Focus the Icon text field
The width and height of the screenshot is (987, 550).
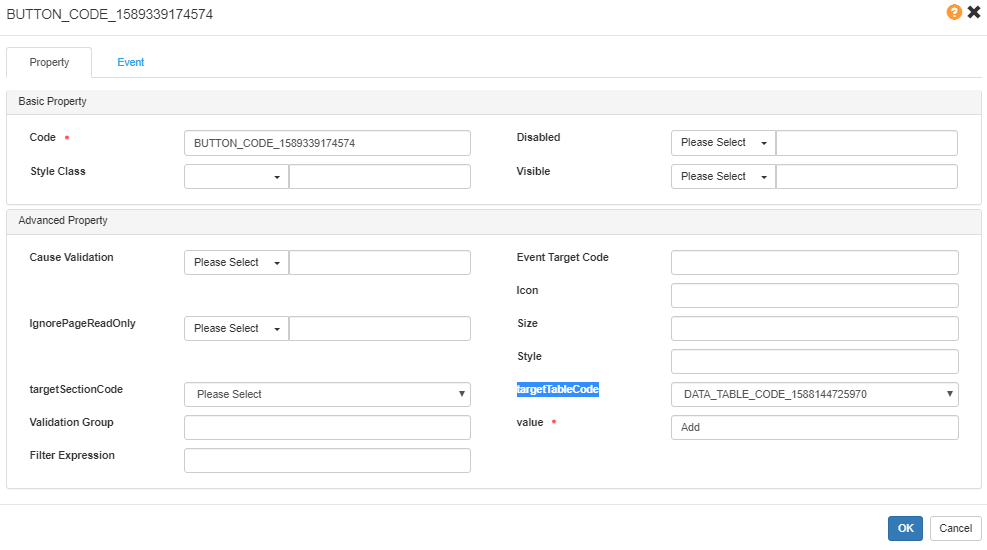814,296
